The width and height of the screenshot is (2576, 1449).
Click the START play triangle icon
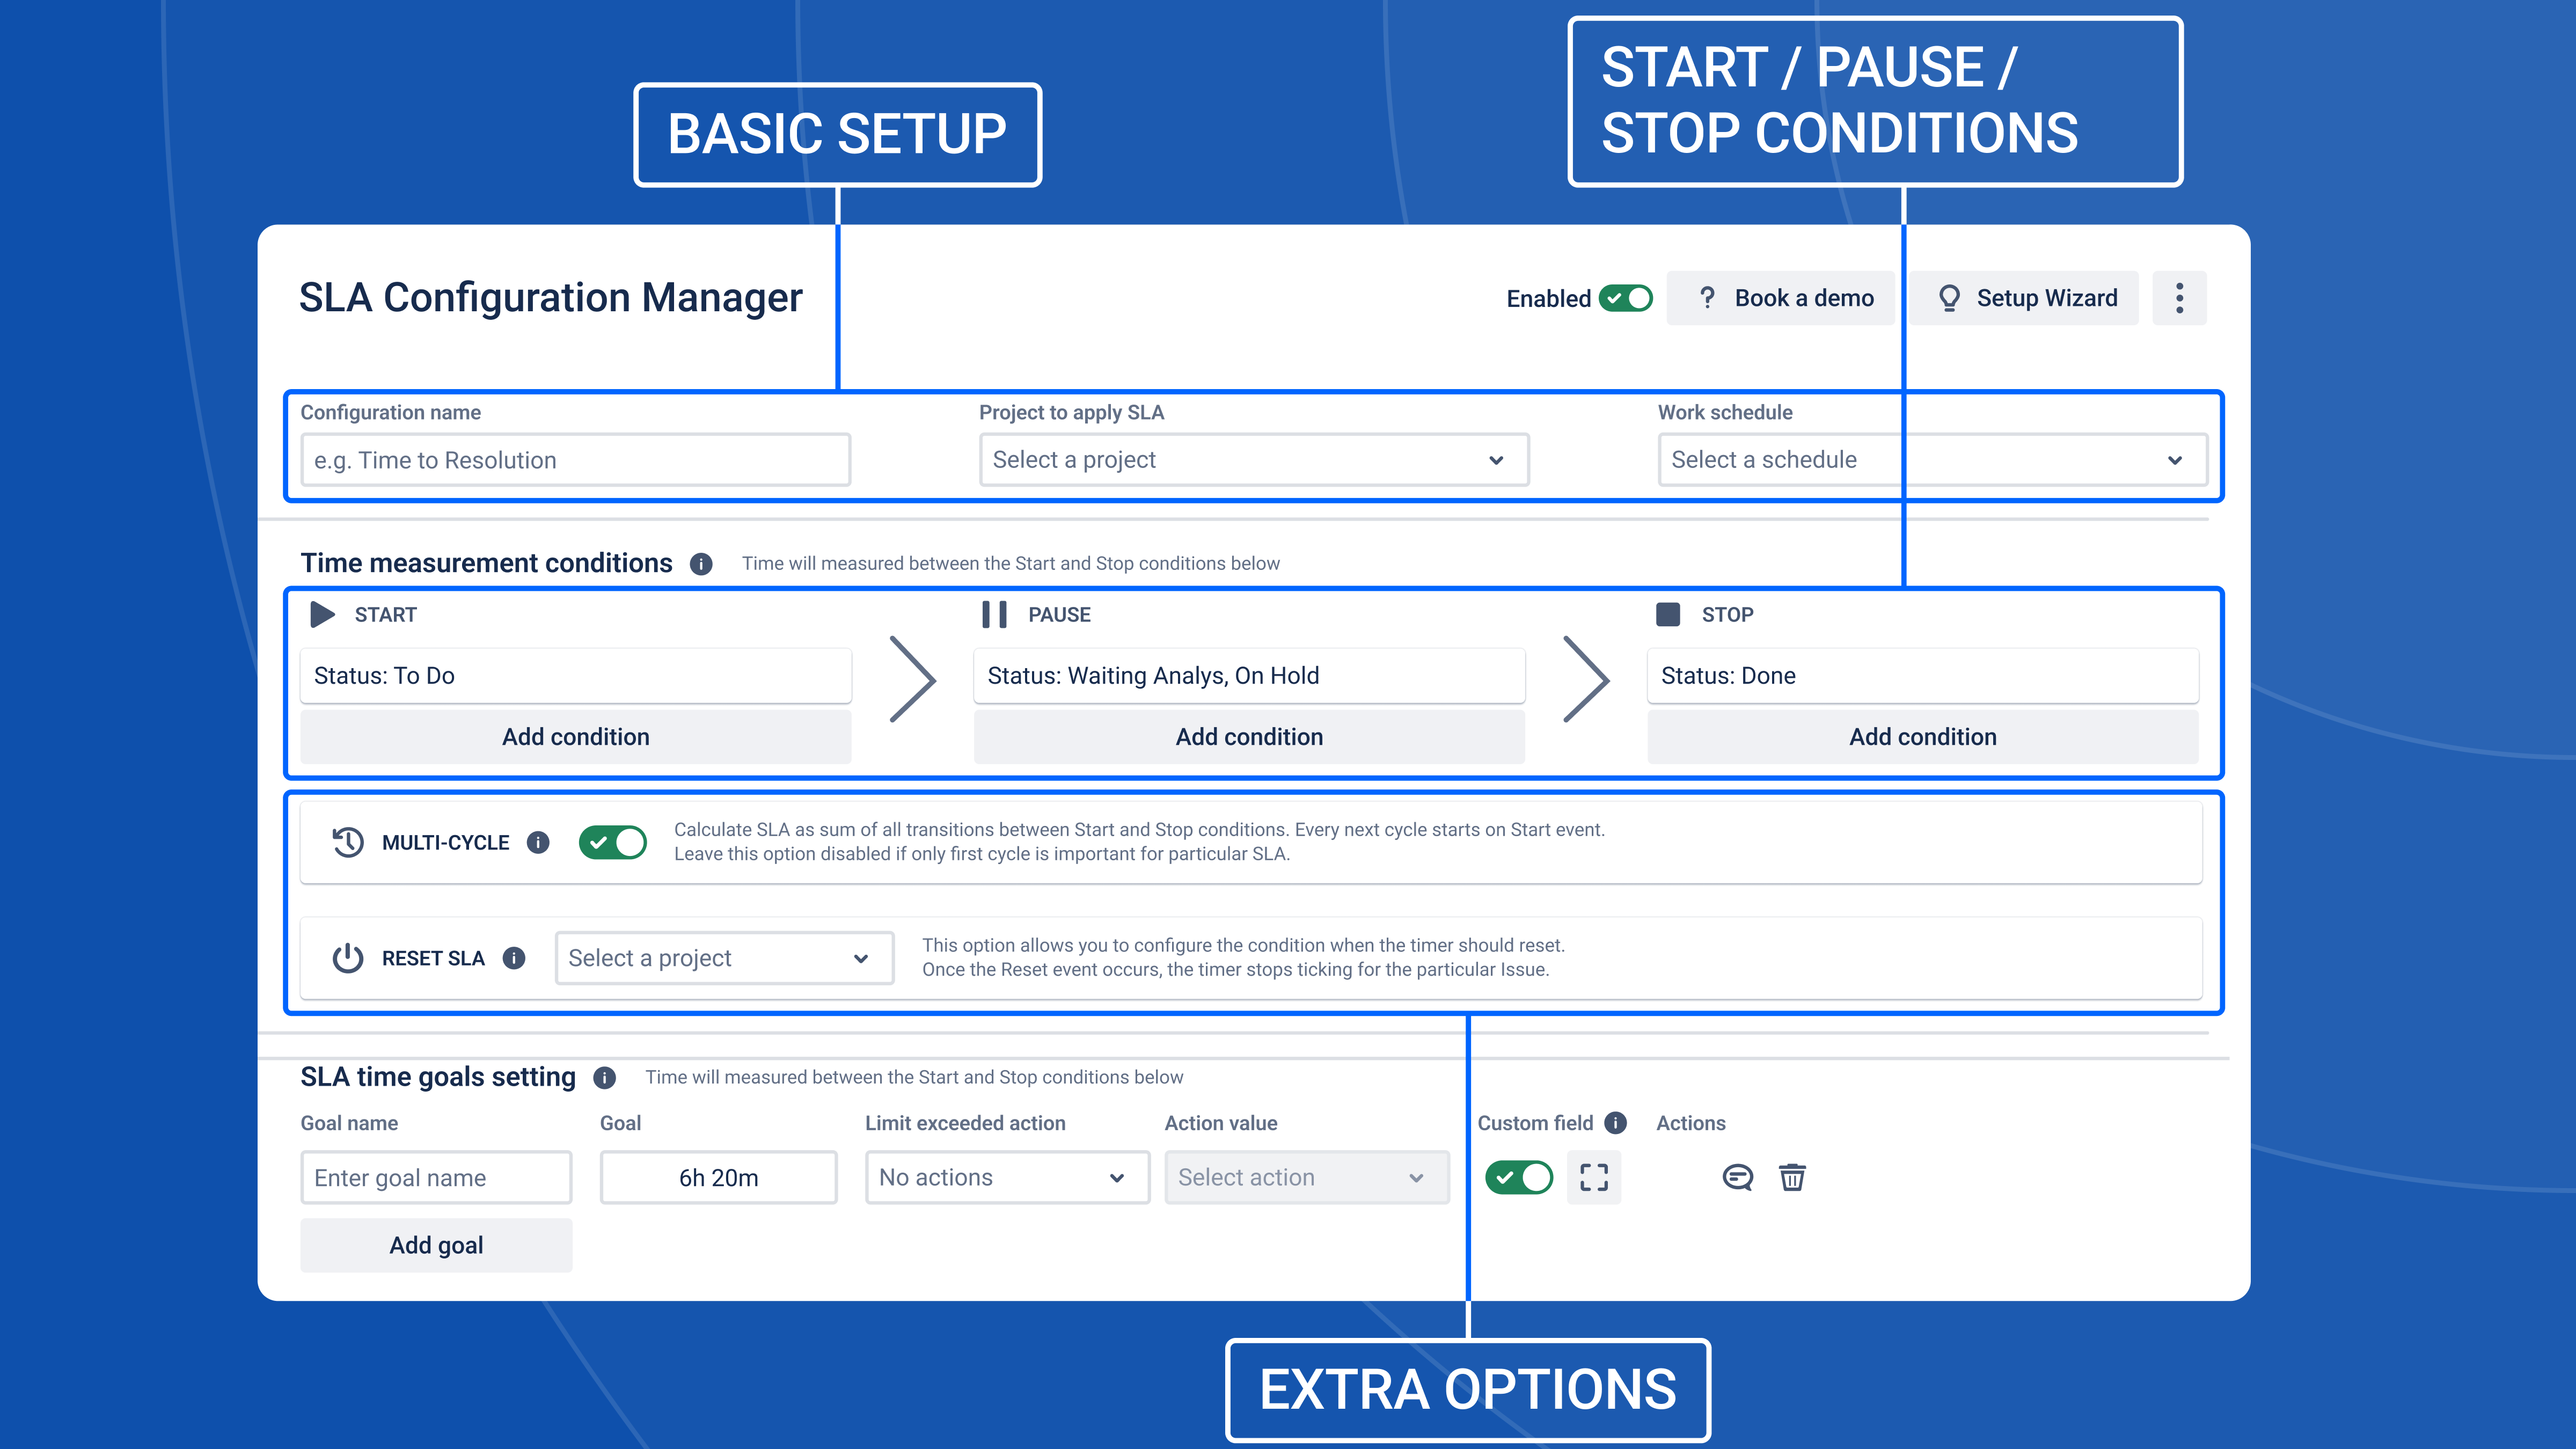point(322,614)
